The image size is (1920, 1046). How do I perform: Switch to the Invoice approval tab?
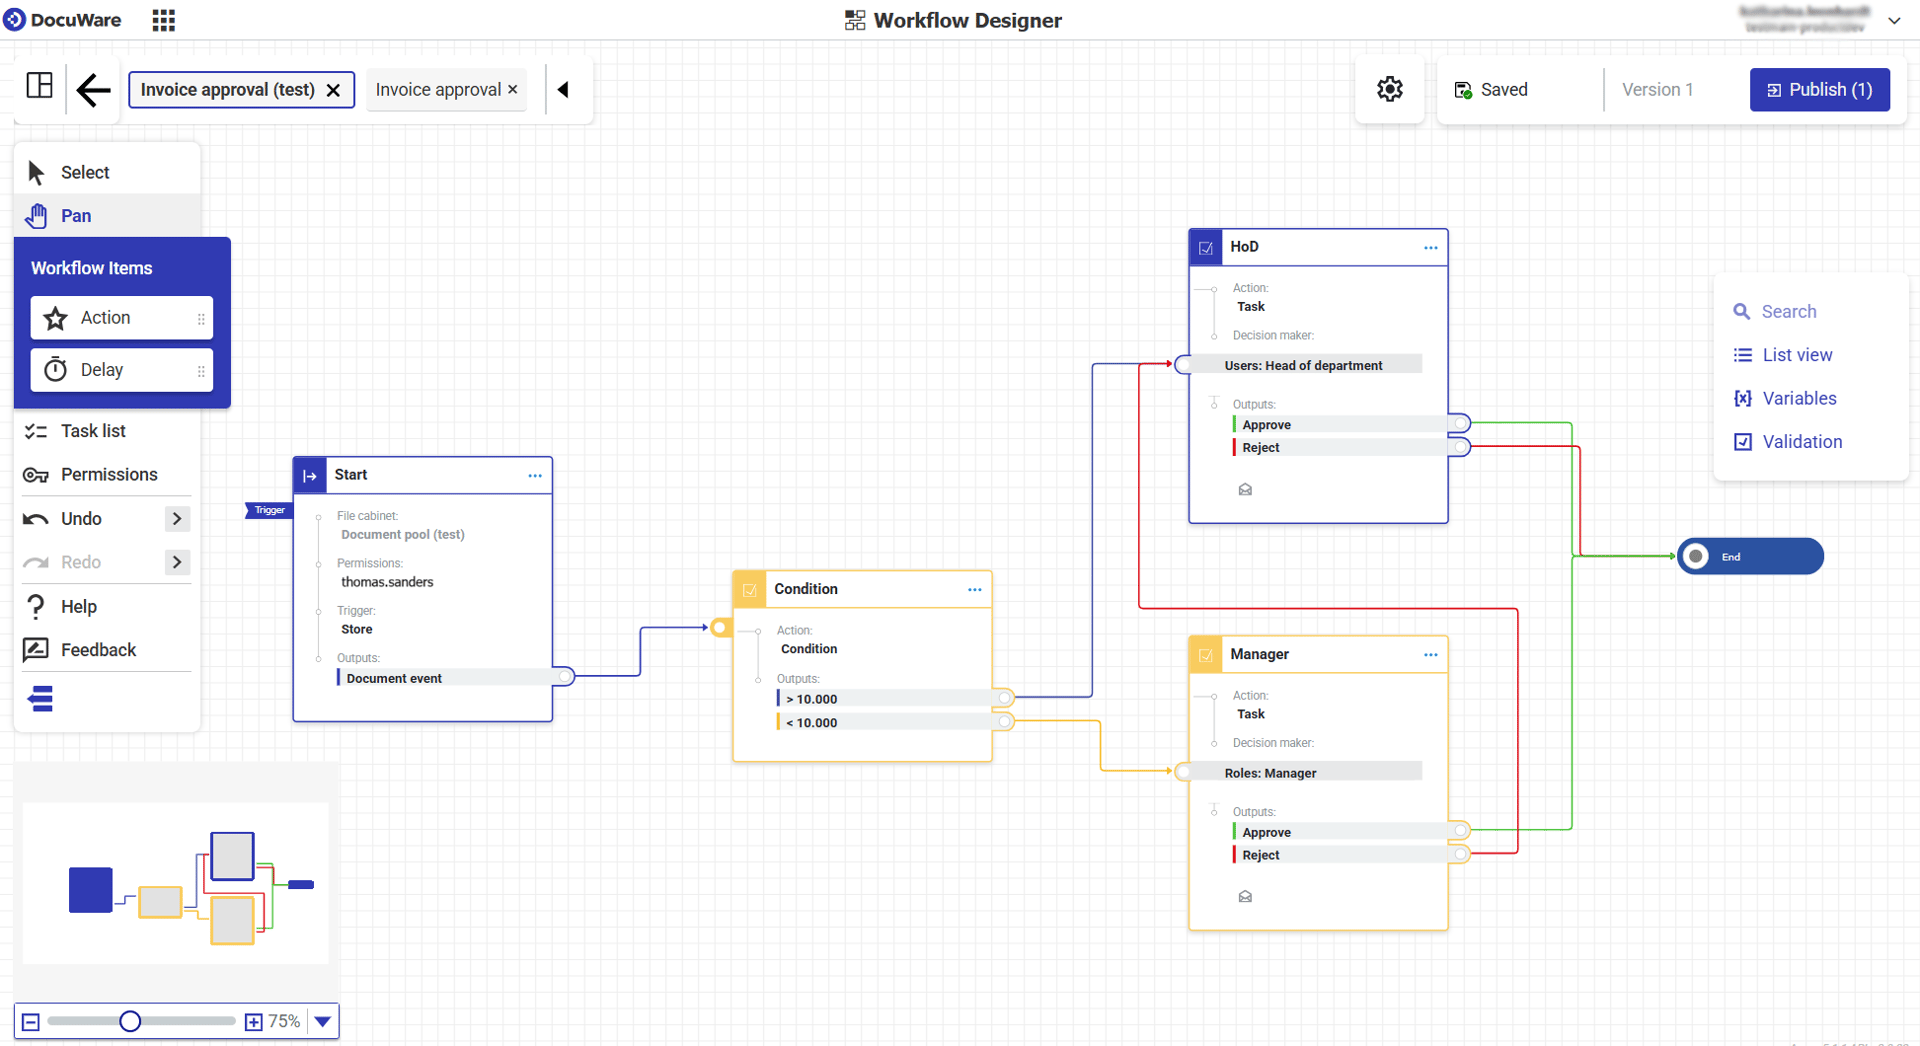pos(438,89)
